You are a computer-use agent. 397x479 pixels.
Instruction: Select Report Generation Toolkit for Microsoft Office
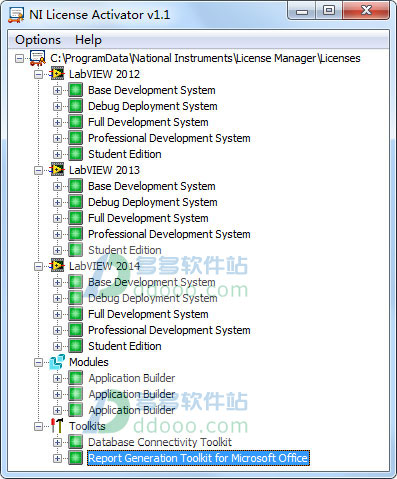(198, 458)
